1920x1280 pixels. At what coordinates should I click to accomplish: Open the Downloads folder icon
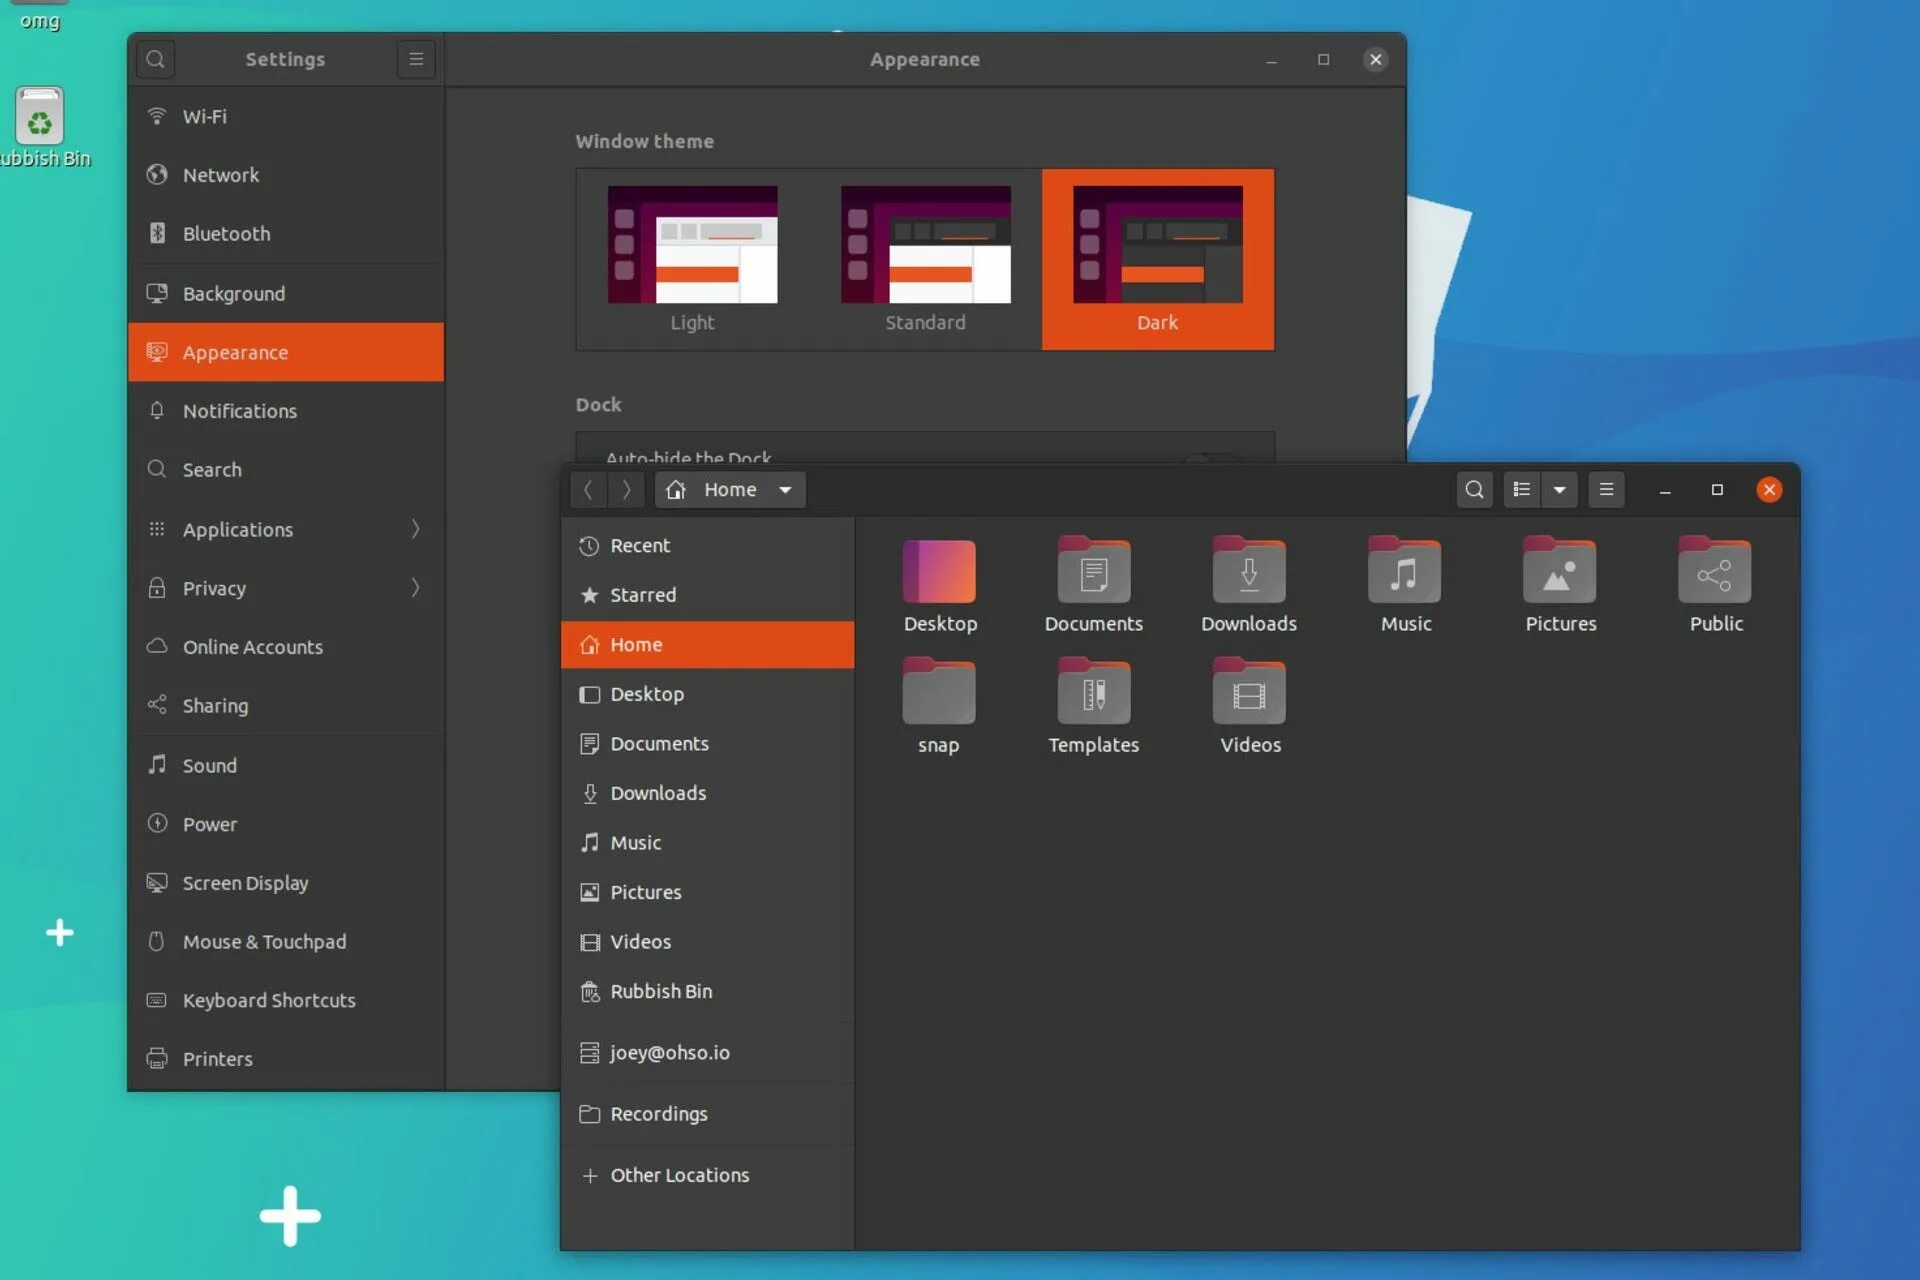1248,585
